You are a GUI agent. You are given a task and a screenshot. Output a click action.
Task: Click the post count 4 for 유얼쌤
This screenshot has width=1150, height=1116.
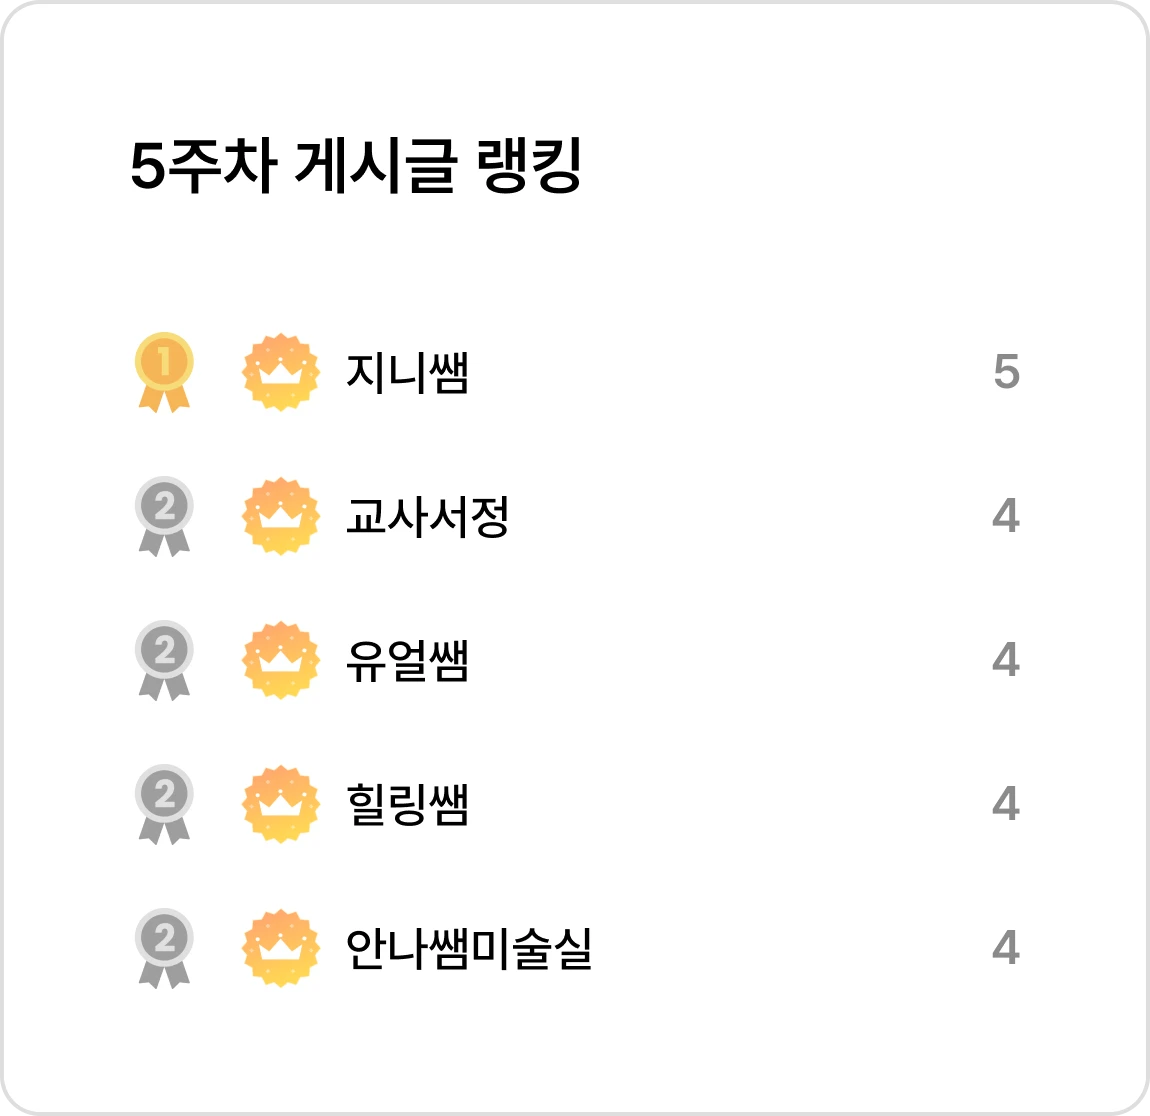(x=1006, y=659)
